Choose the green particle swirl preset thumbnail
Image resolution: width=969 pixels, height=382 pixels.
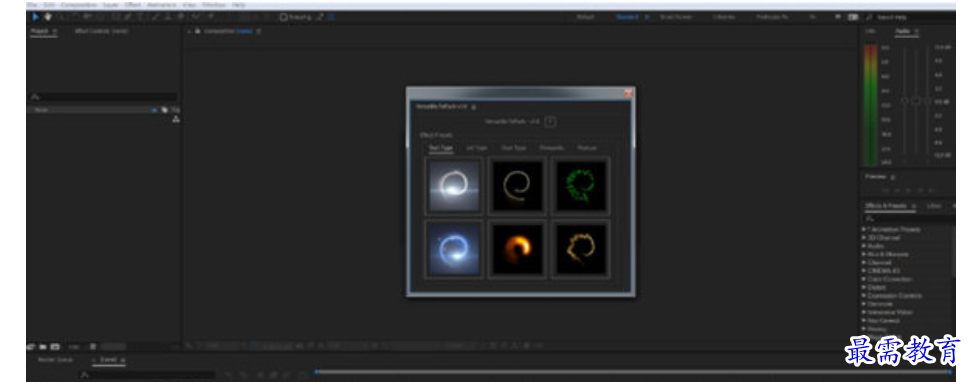tap(580, 184)
